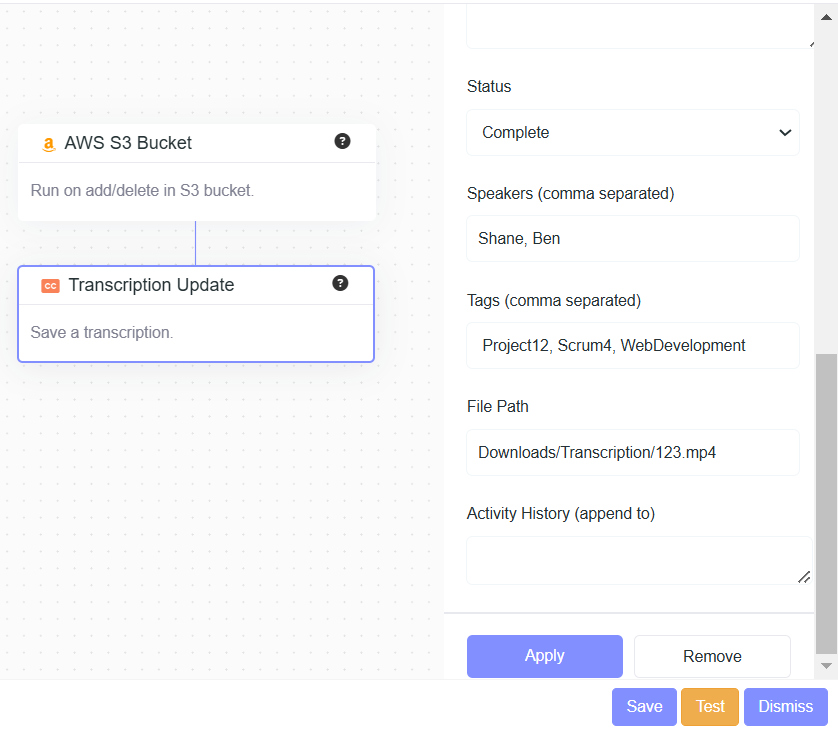
Task: Open help icon on AWS S3 Bucket node
Action: coord(342,141)
